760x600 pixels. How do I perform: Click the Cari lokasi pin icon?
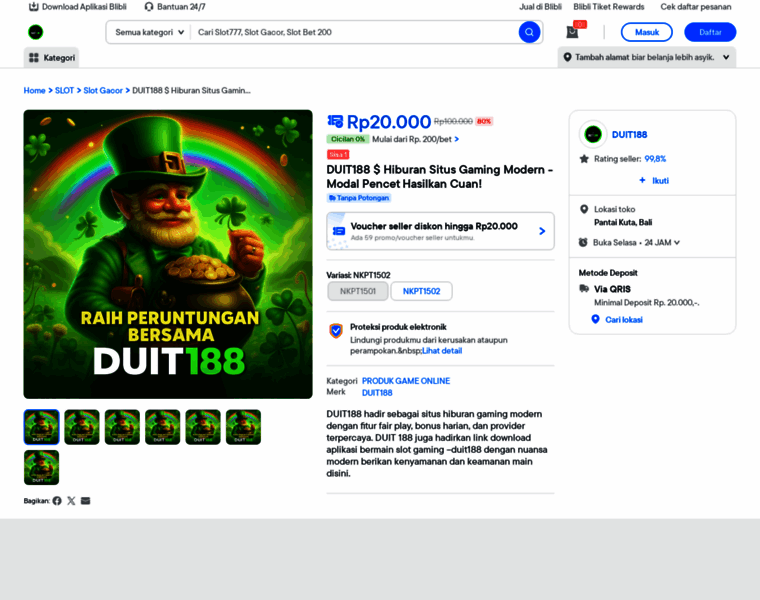click(596, 319)
